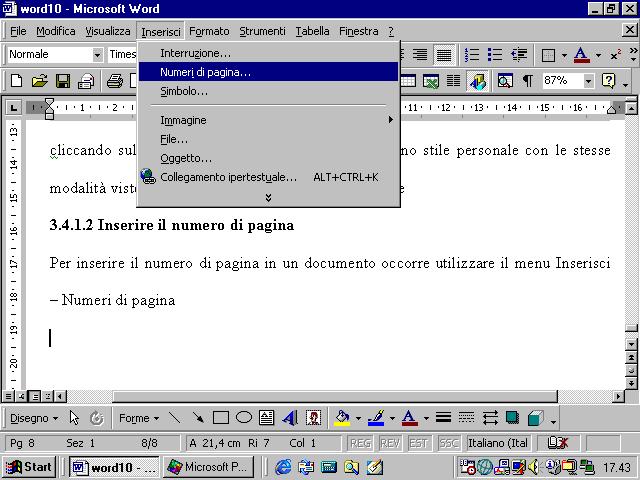Insert a table from standard toolbar
This screenshot has width=640, height=480.
click(x=408, y=81)
